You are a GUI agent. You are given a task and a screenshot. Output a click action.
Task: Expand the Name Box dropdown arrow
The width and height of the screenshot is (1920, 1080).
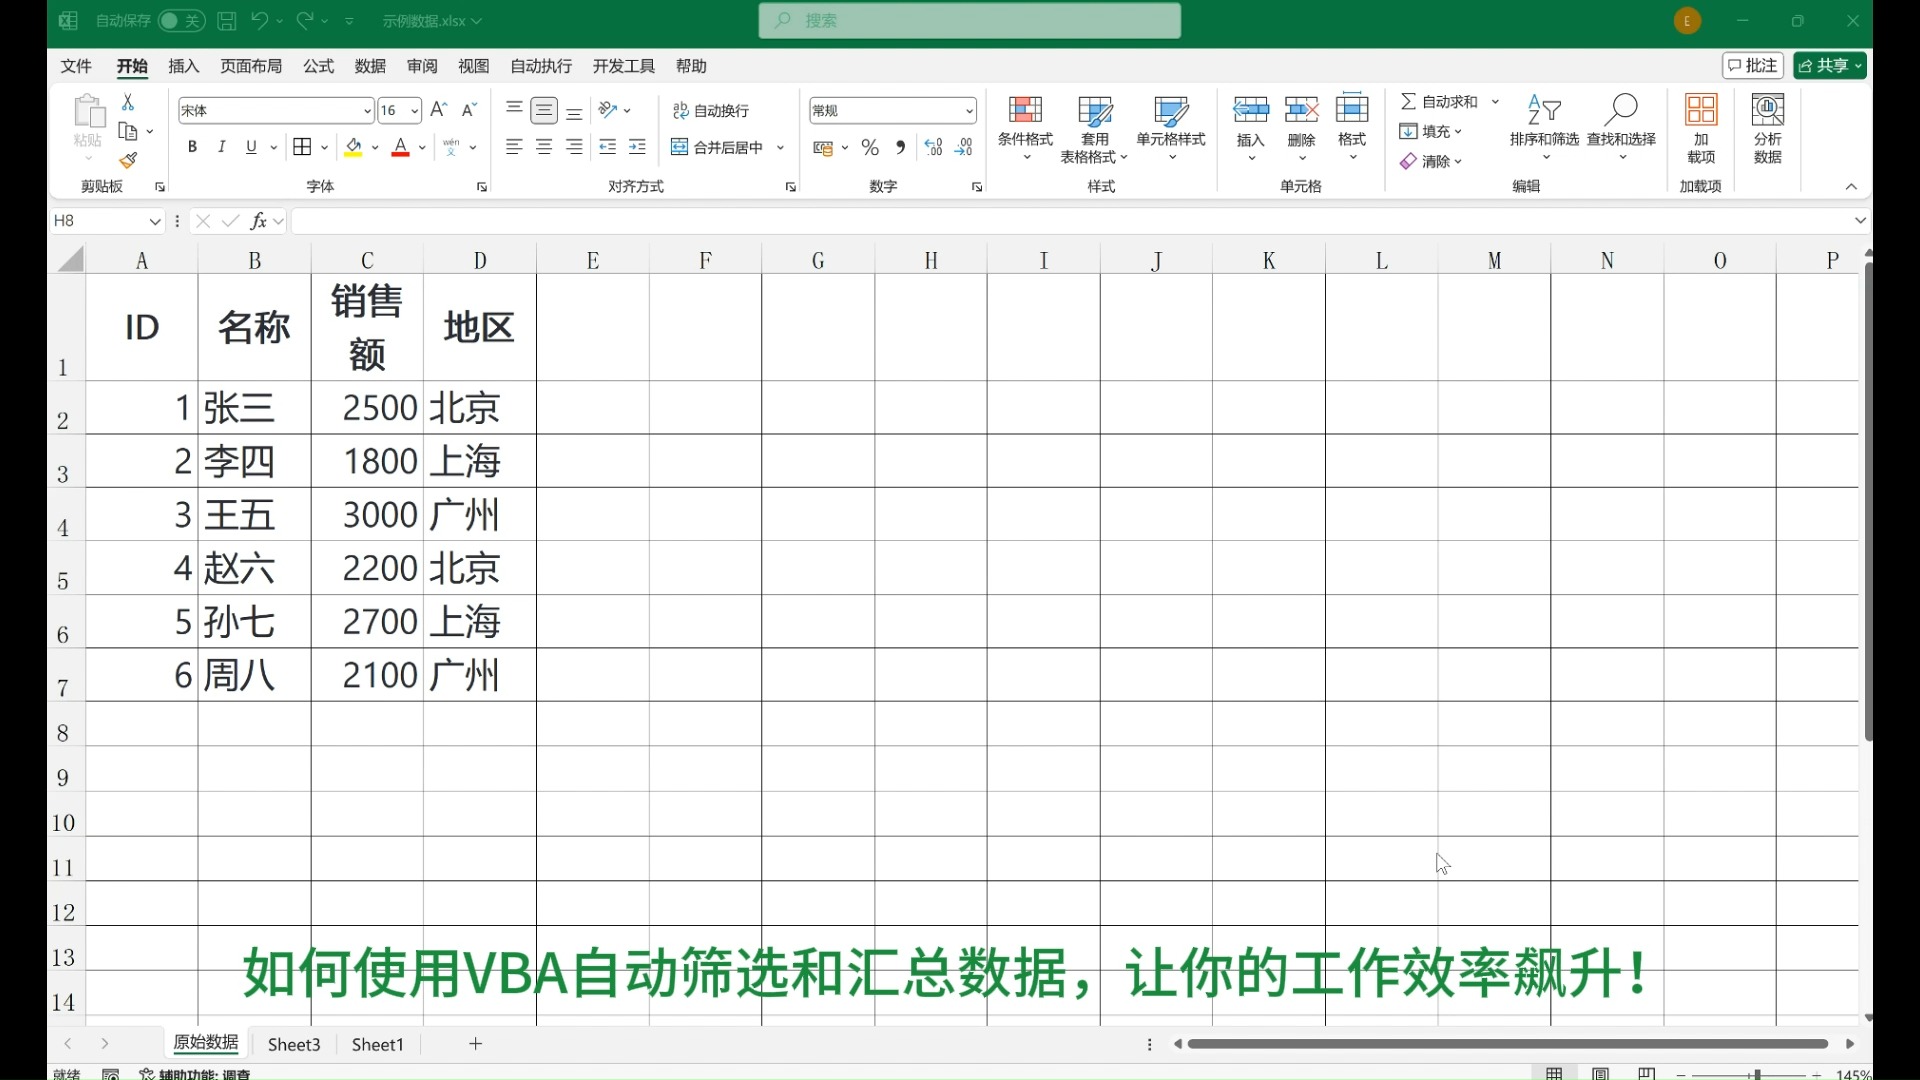[x=155, y=221]
